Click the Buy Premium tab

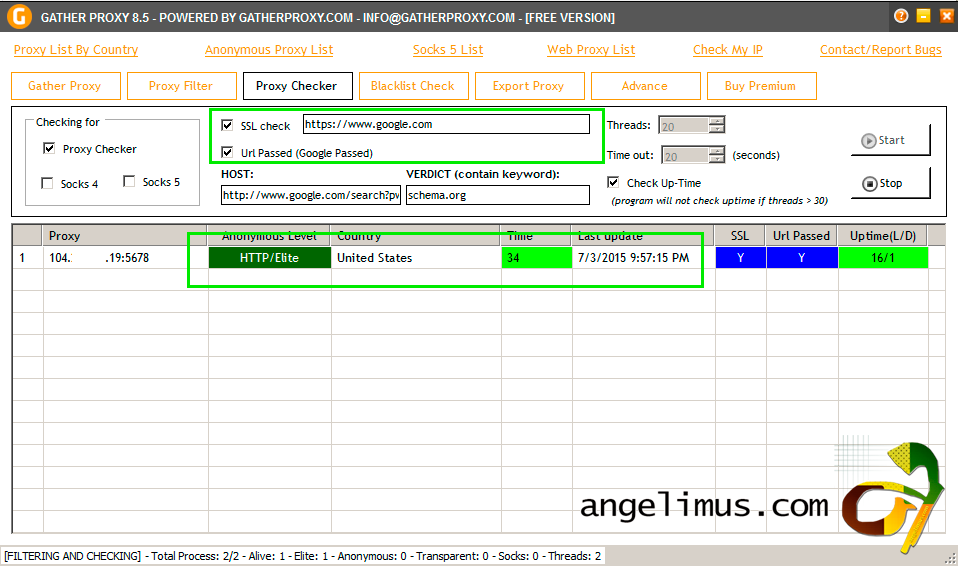(x=762, y=86)
